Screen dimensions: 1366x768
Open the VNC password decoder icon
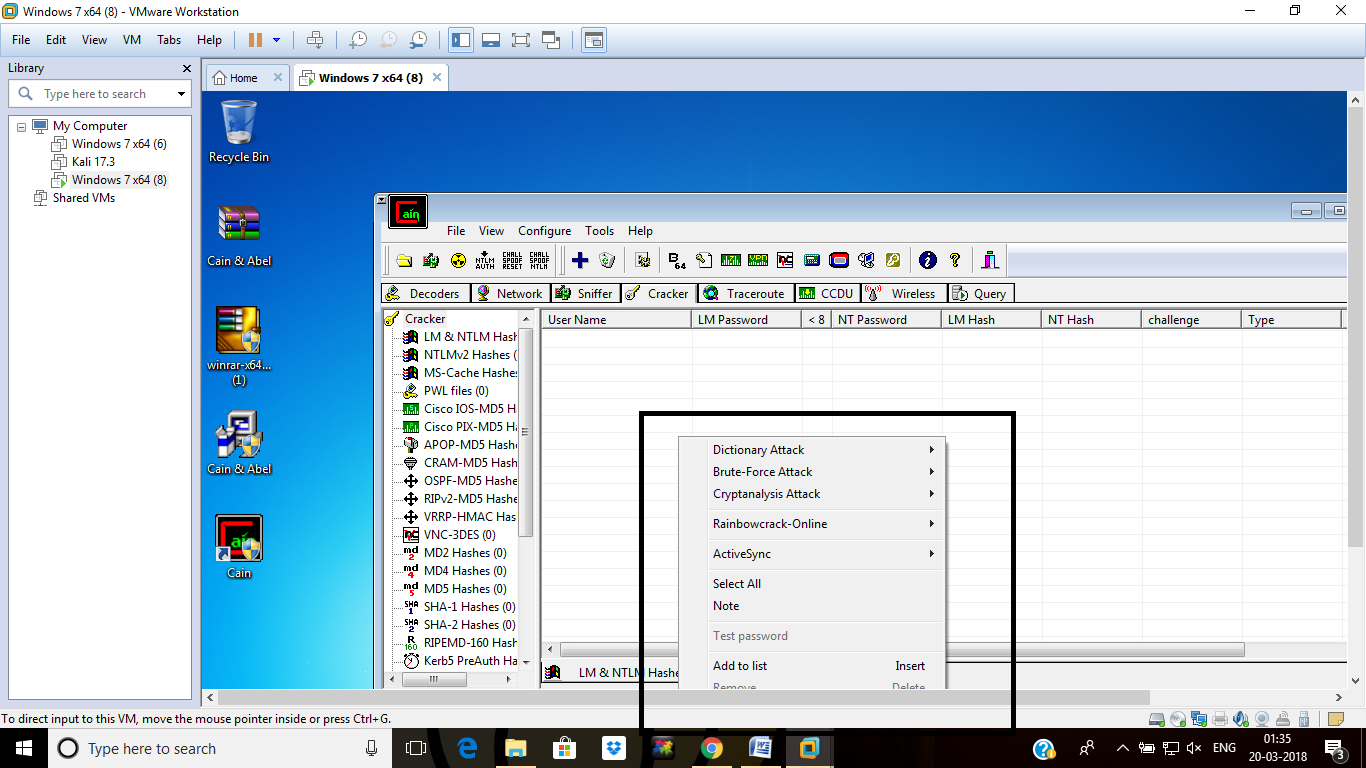point(785,261)
